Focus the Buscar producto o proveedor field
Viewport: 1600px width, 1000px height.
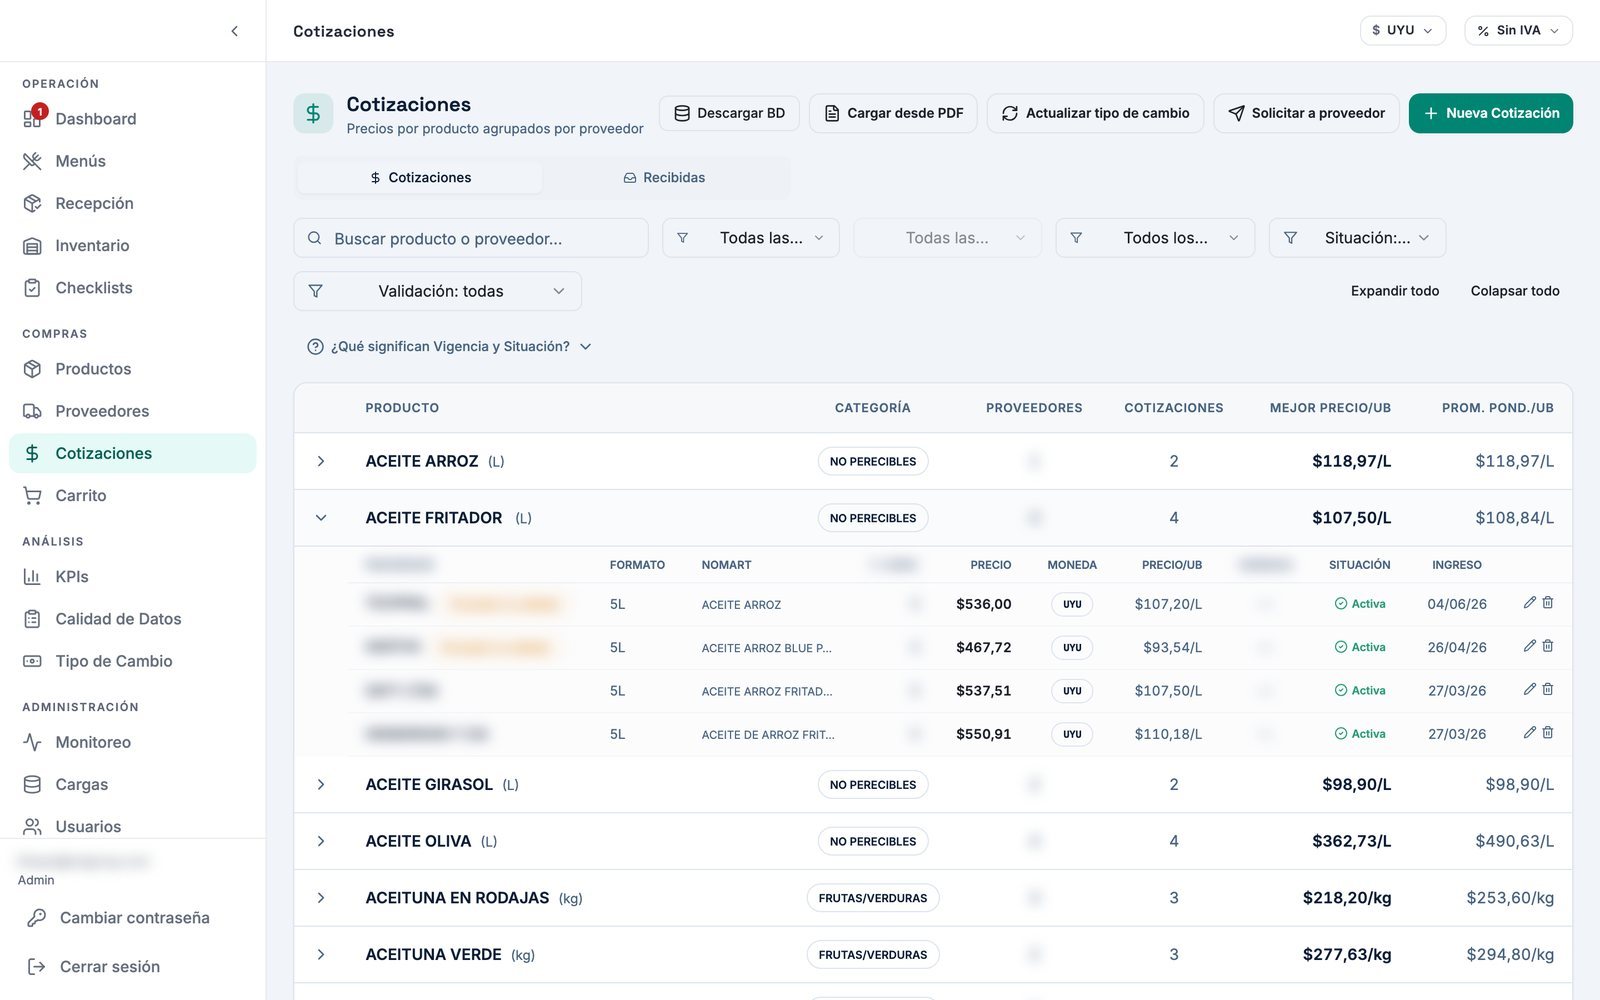[471, 238]
